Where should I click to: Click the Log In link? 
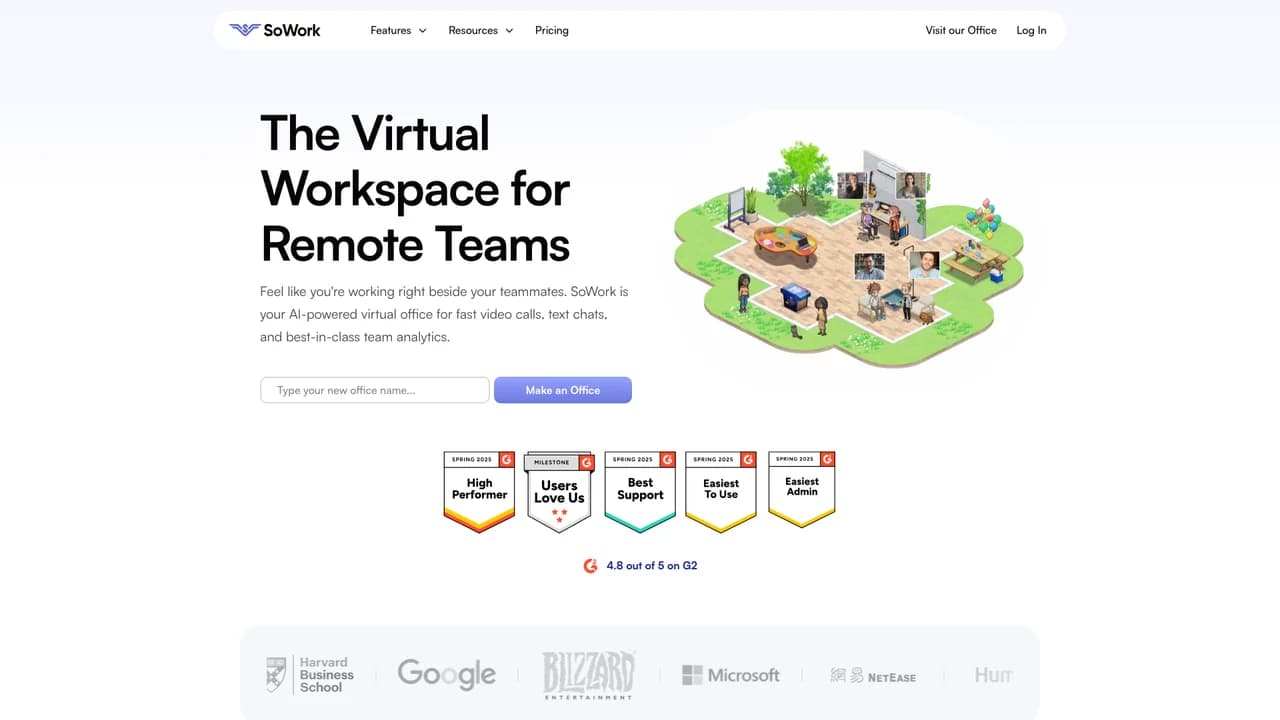point(1031,30)
